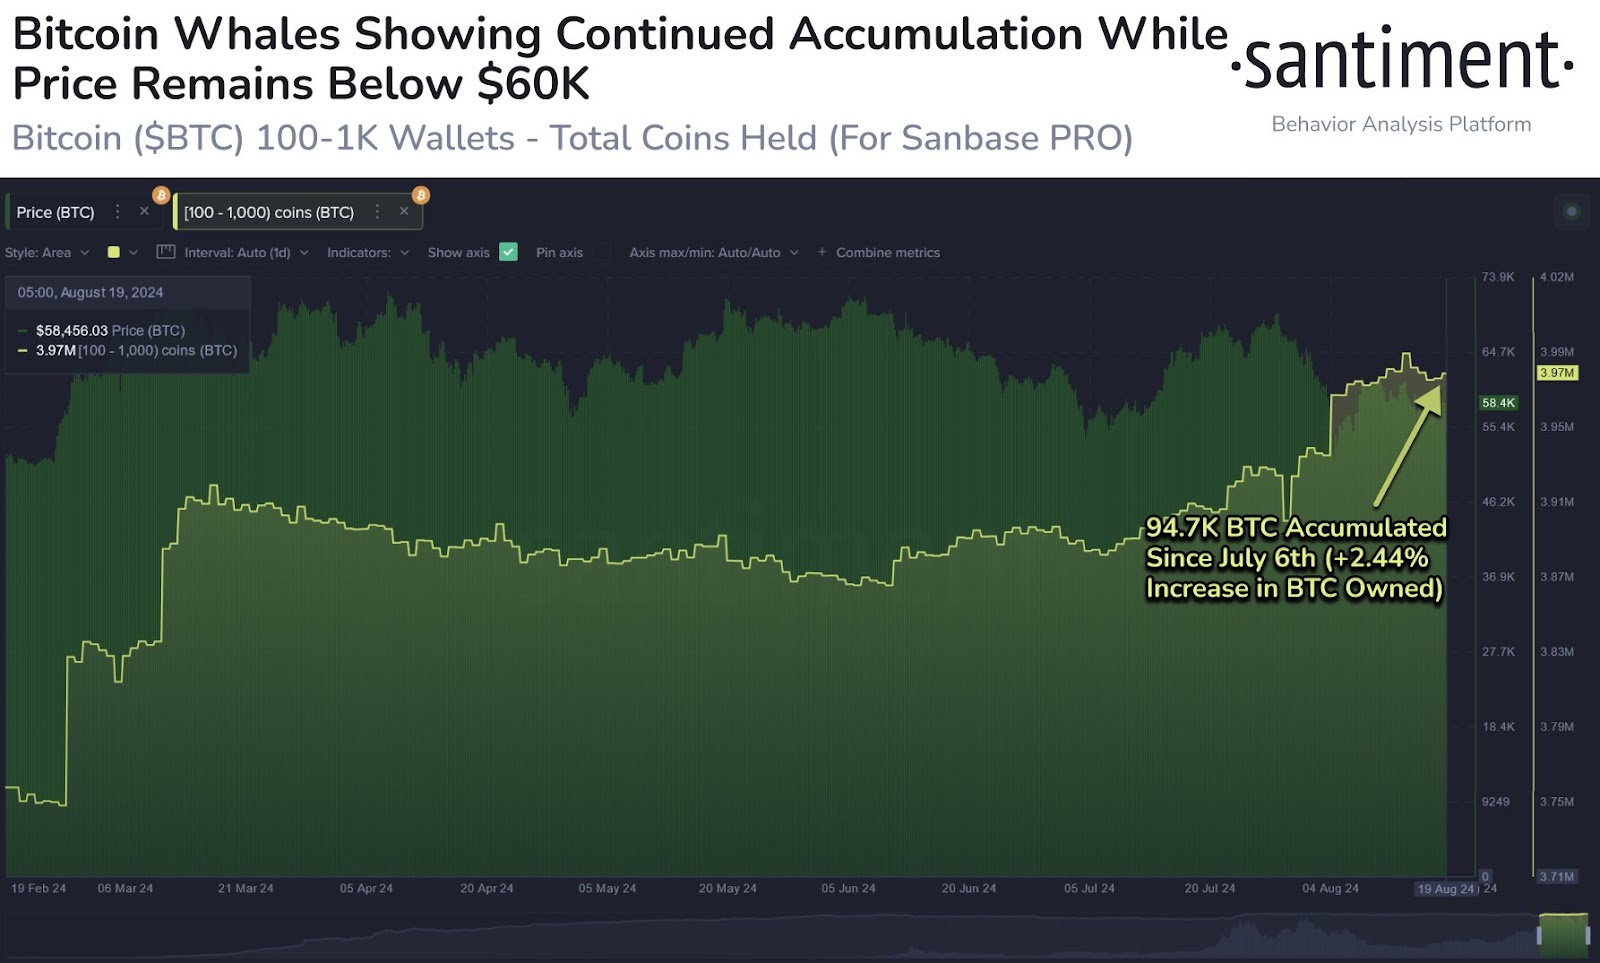Viewport: 1600px width, 963px height.
Task: Remove the Price (BTC) metric with its X
Action: tap(144, 212)
